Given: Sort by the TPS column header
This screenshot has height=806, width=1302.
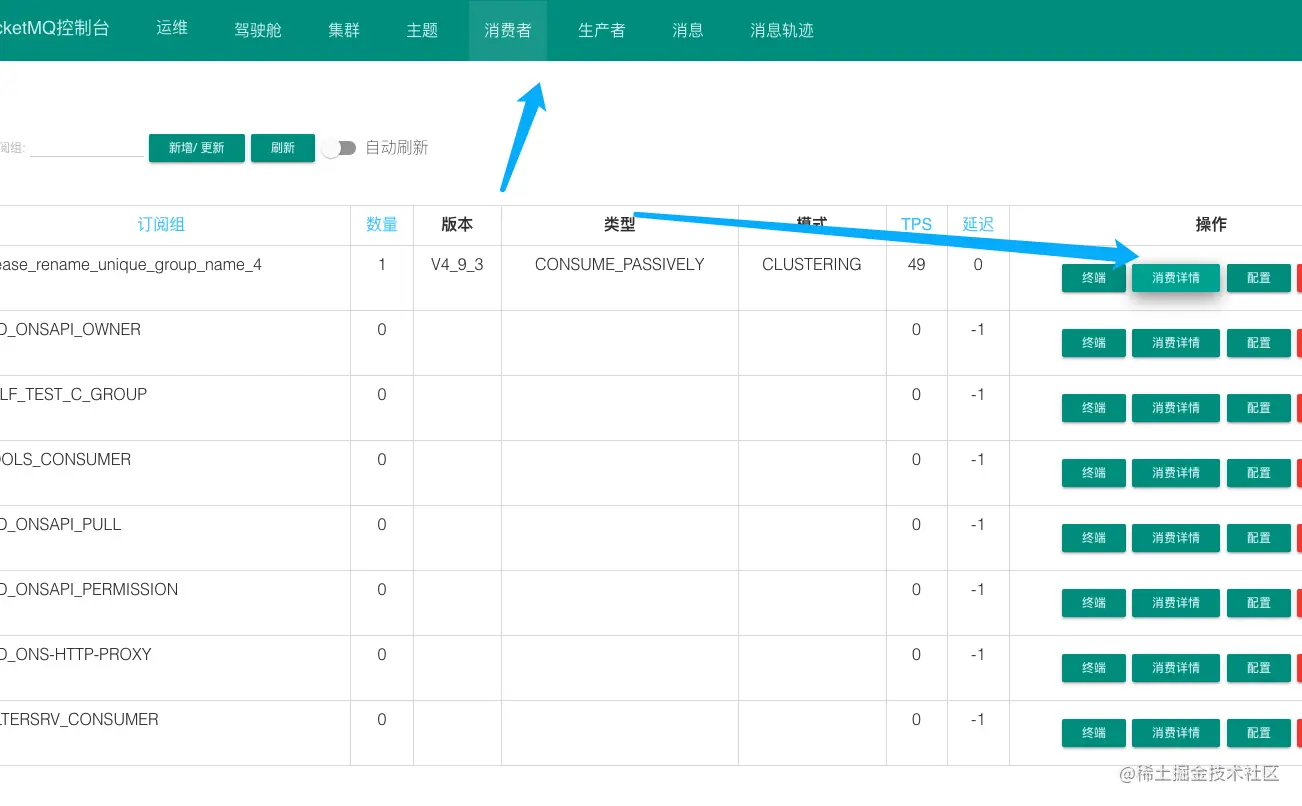Looking at the screenshot, I should [x=917, y=225].
